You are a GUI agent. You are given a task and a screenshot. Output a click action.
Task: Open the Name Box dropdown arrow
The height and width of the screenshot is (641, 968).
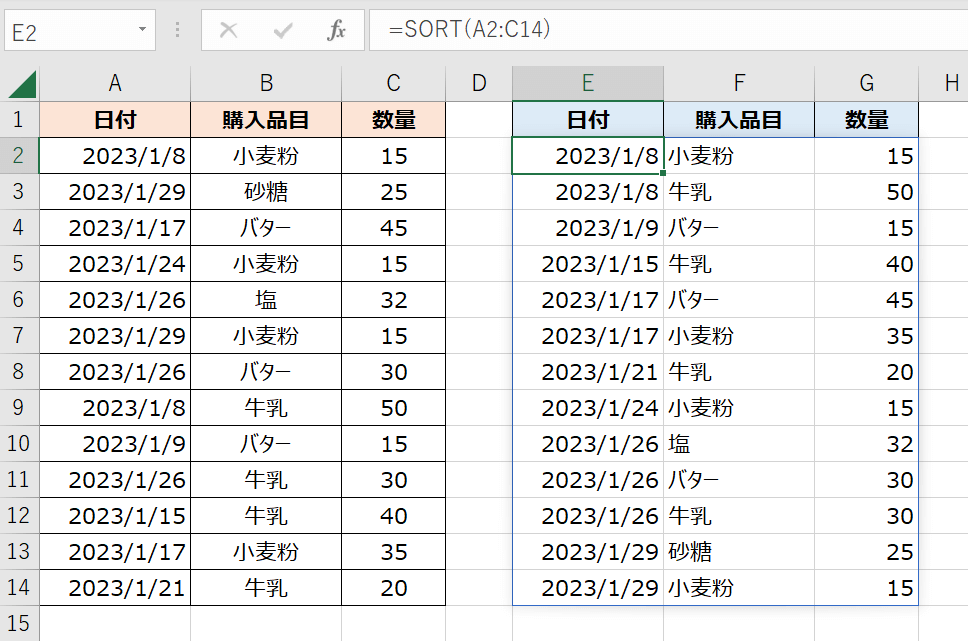click(143, 31)
